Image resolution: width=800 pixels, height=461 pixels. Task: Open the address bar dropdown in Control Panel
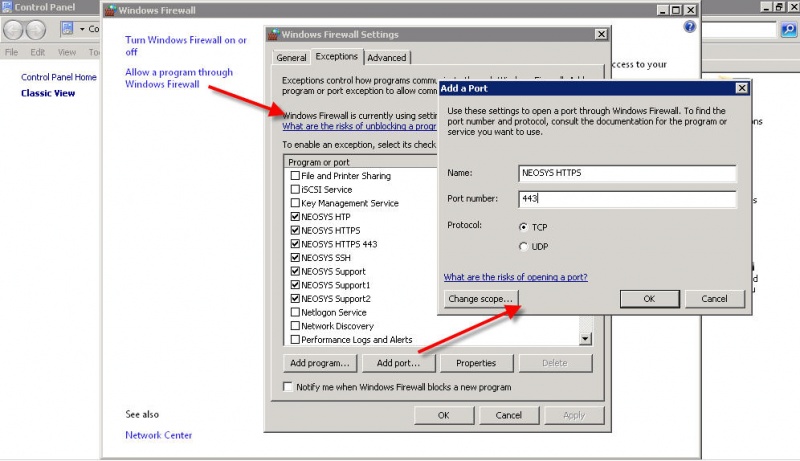(82, 29)
